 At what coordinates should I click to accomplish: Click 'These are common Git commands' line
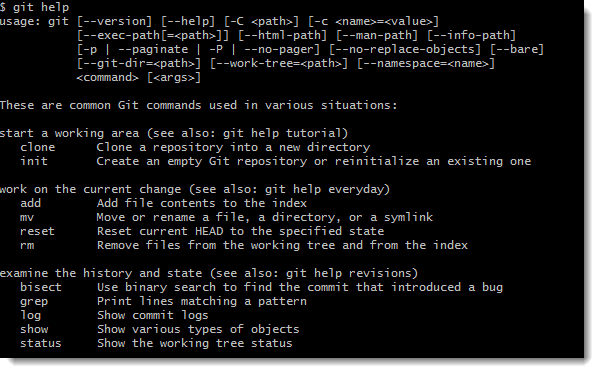coord(199,105)
